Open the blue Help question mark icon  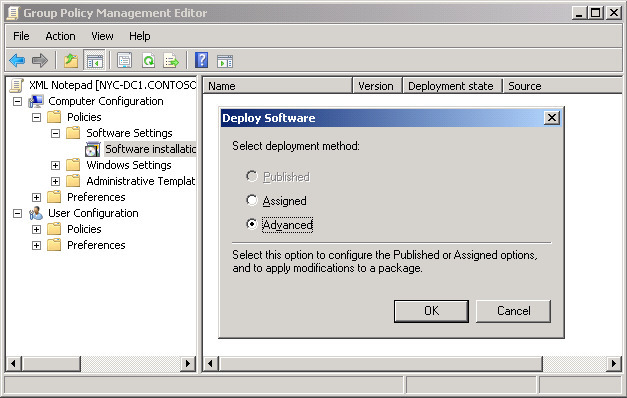click(201, 60)
